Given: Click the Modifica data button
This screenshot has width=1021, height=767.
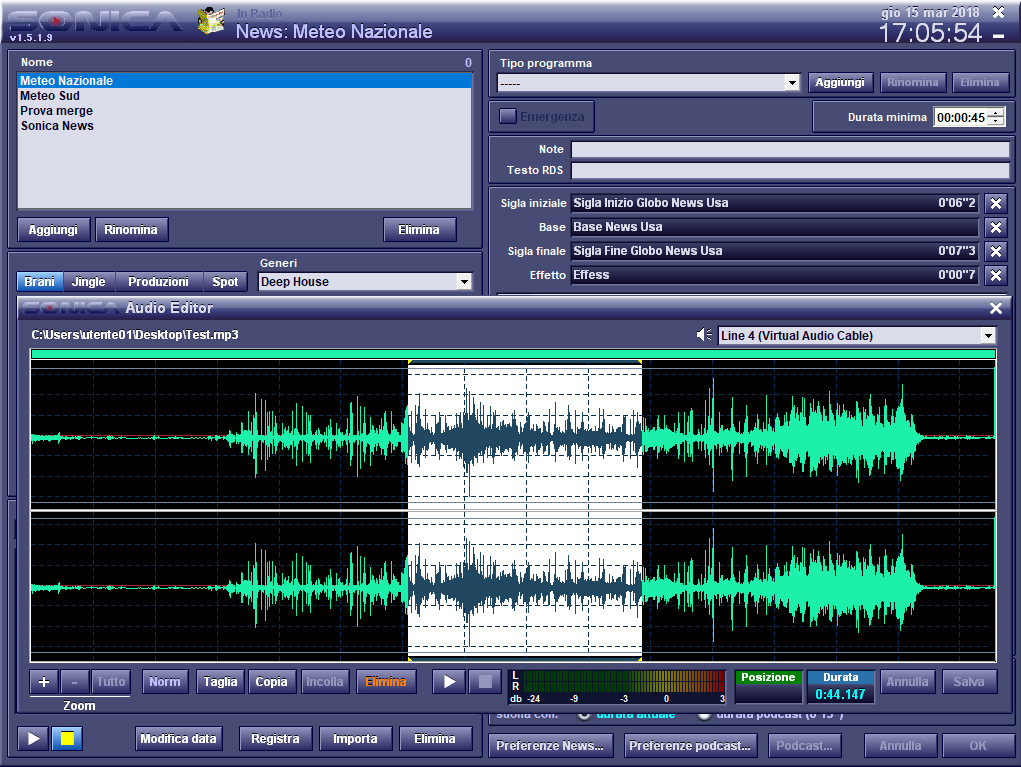Looking at the screenshot, I should coord(178,739).
